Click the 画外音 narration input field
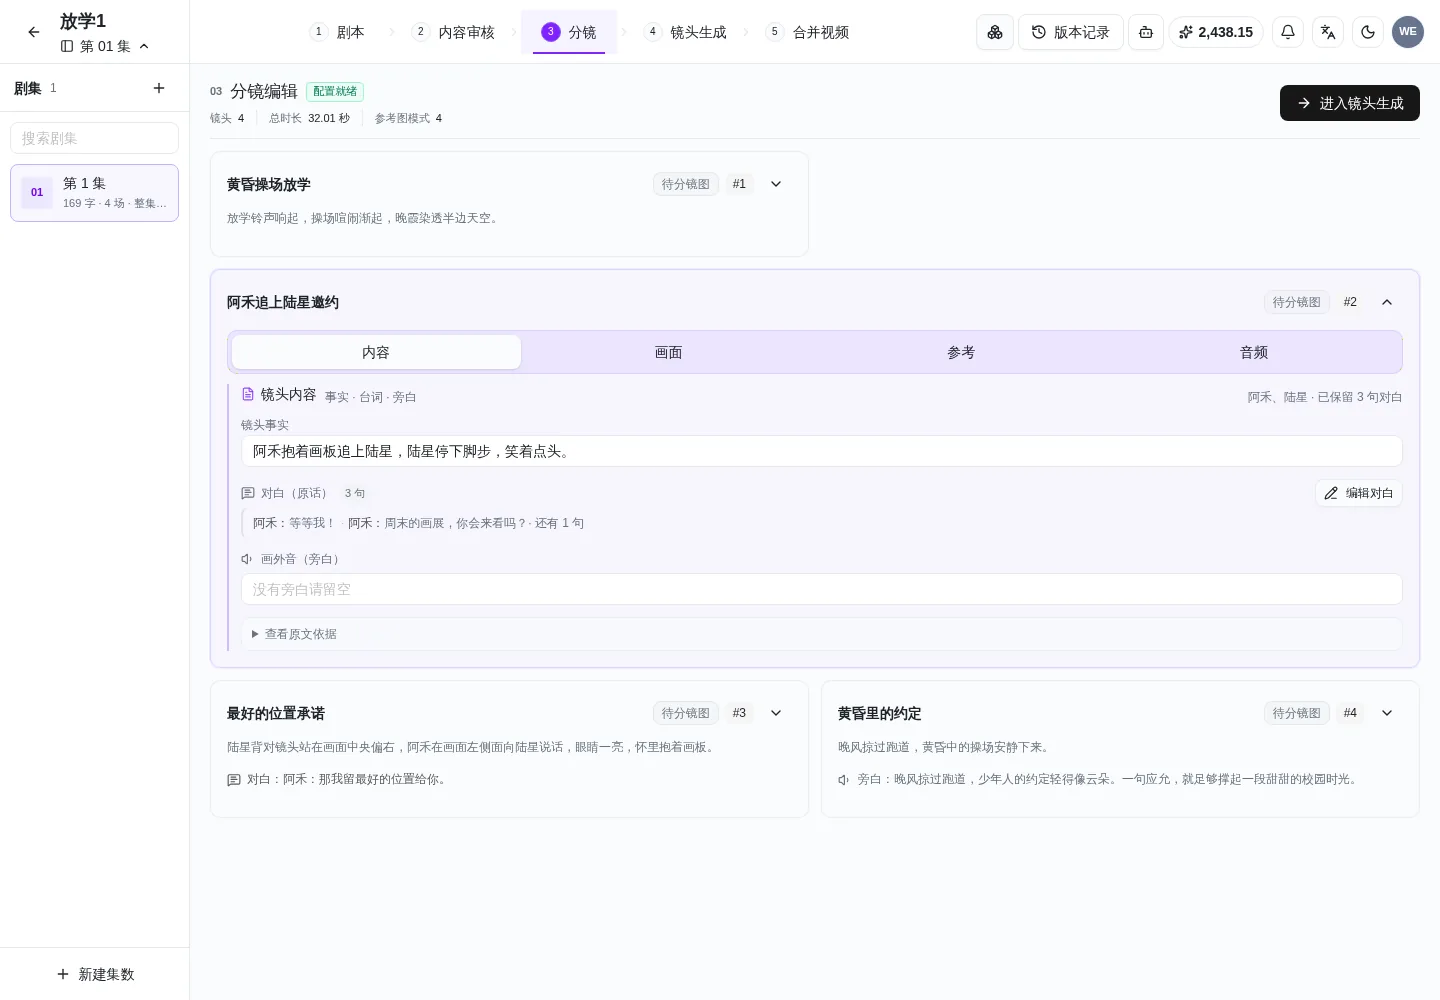The image size is (1440, 1000). tap(821, 589)
